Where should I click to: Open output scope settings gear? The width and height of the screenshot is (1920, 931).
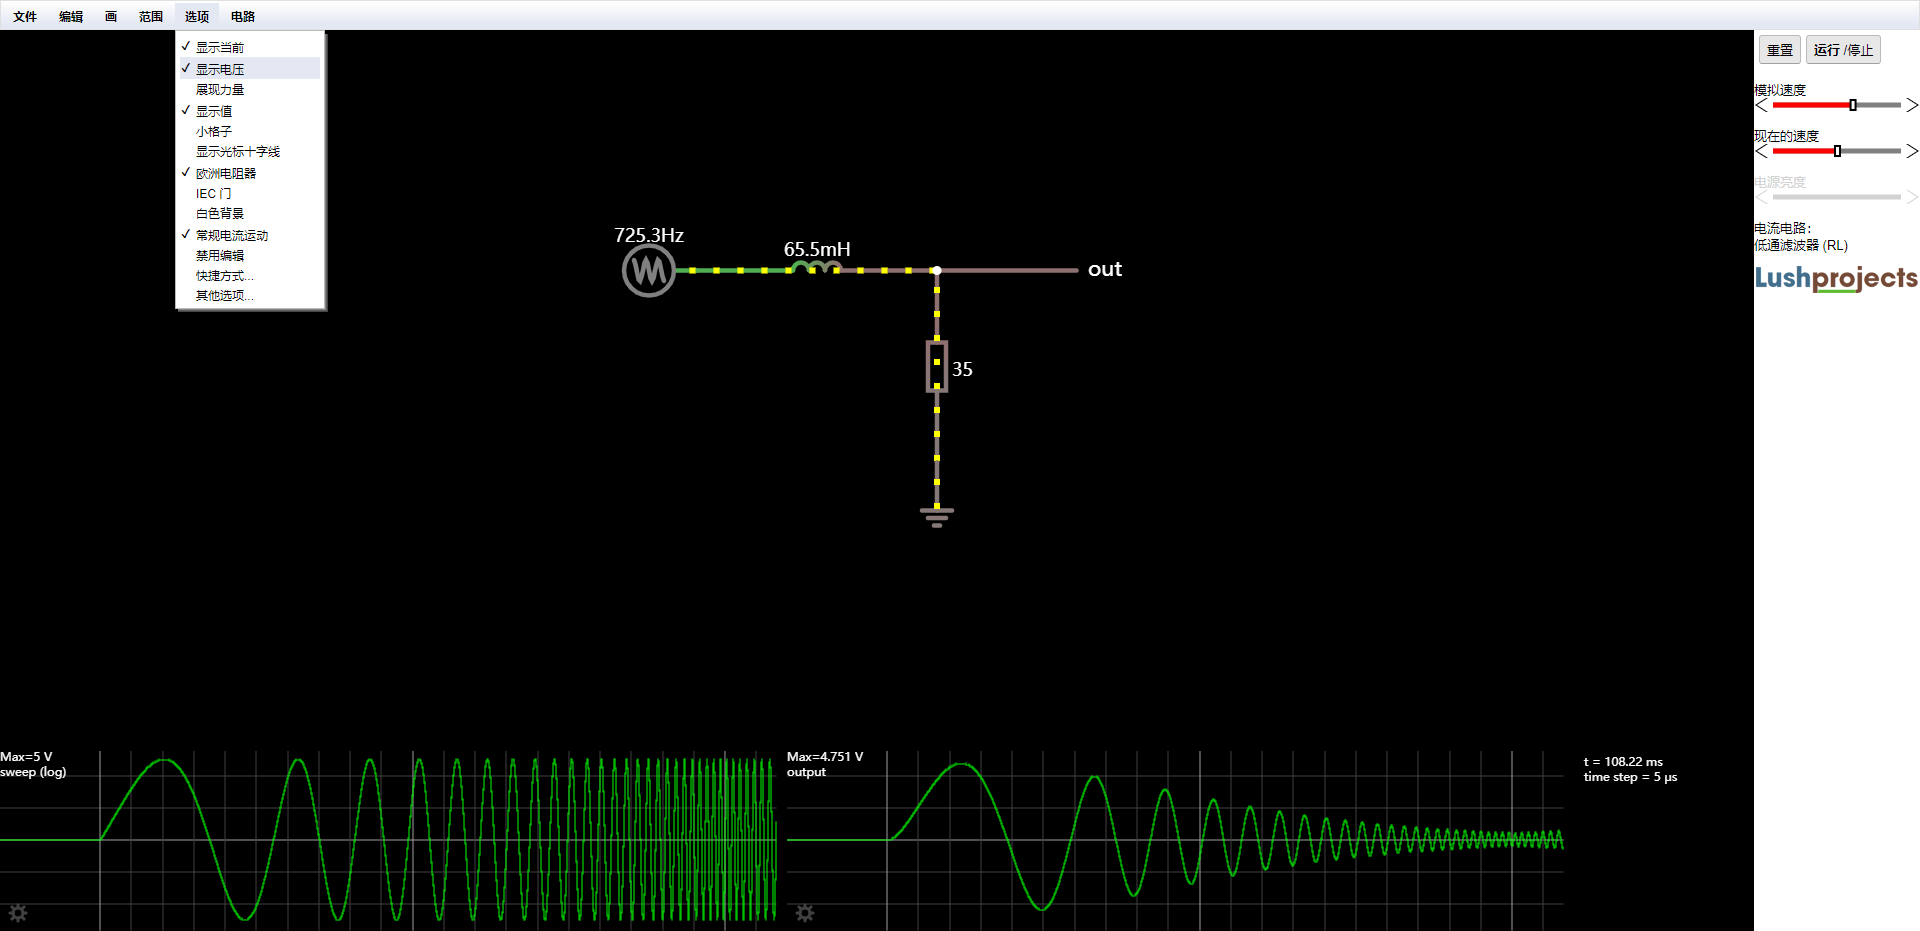pyautogui.click(x=805, y=912)
